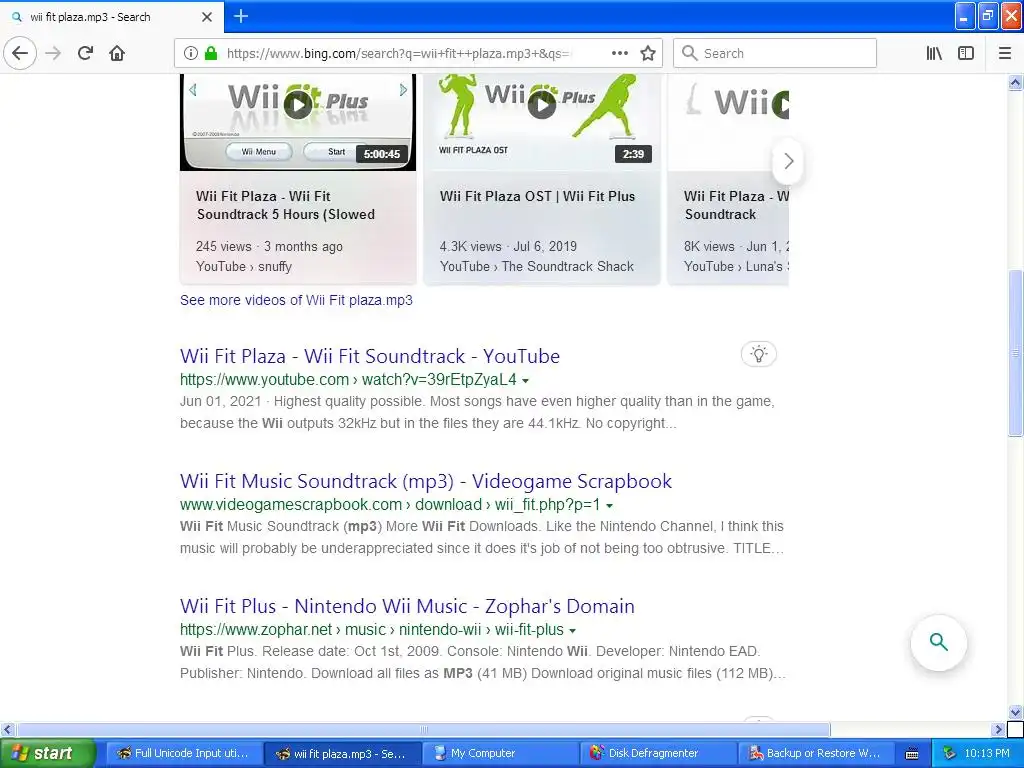This screenshot has width=1024, height=768.
Task: Close the wii fit plaza.mp3 tab
Action: point(207,17)
